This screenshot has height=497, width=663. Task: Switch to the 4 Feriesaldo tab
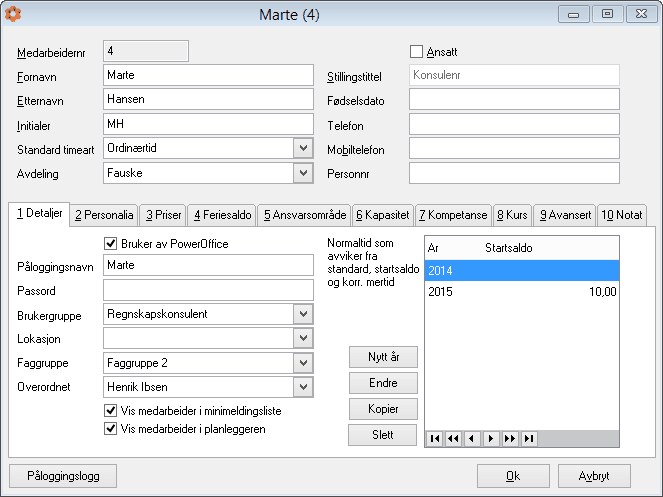[x=222, y=215]
